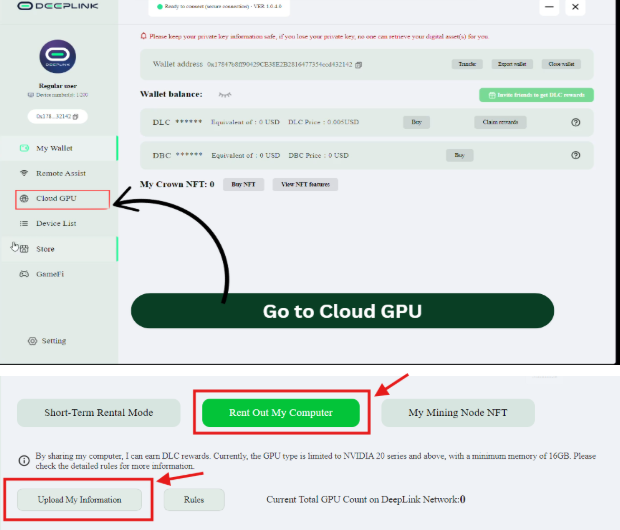Select Short-Term Rental Mode tab
Screen dimensions: 620x530
click(98, 413)
